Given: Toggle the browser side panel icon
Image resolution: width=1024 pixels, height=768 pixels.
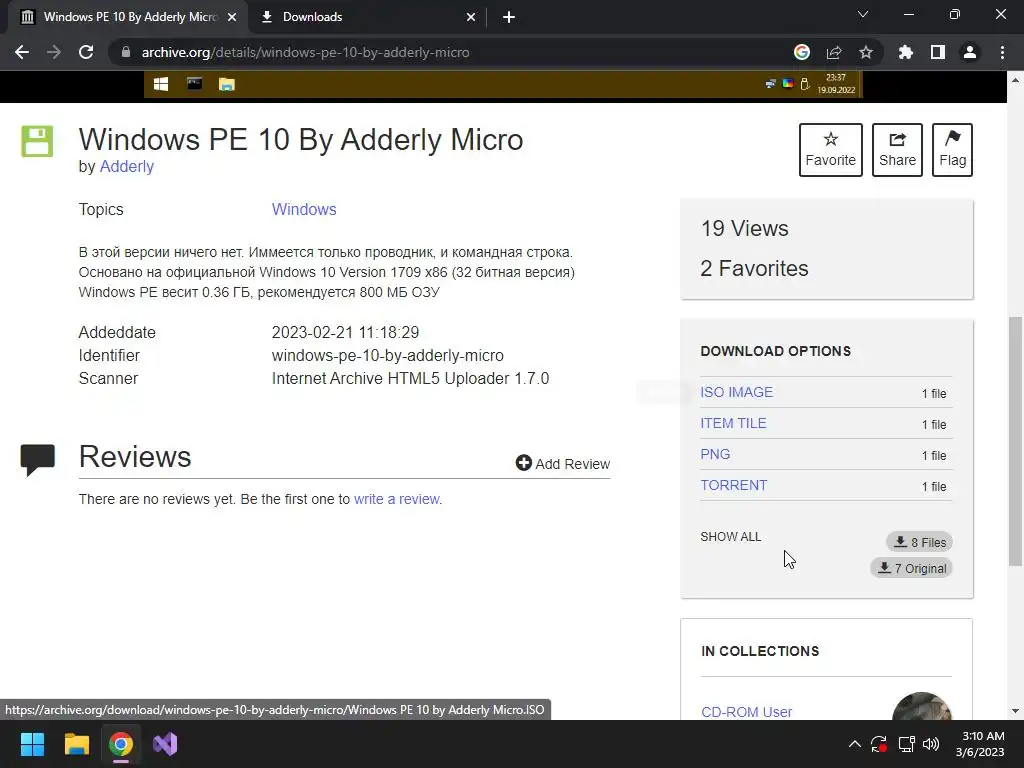Looking at the screenshot, I should point(938,52).
